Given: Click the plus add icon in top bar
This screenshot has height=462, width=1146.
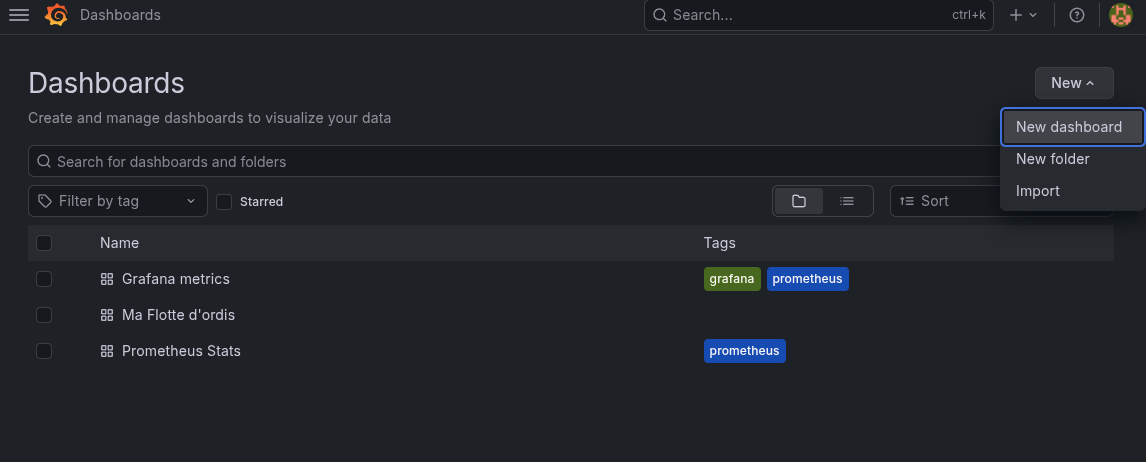Looking at the screenshot, I should coord(1015,15).
